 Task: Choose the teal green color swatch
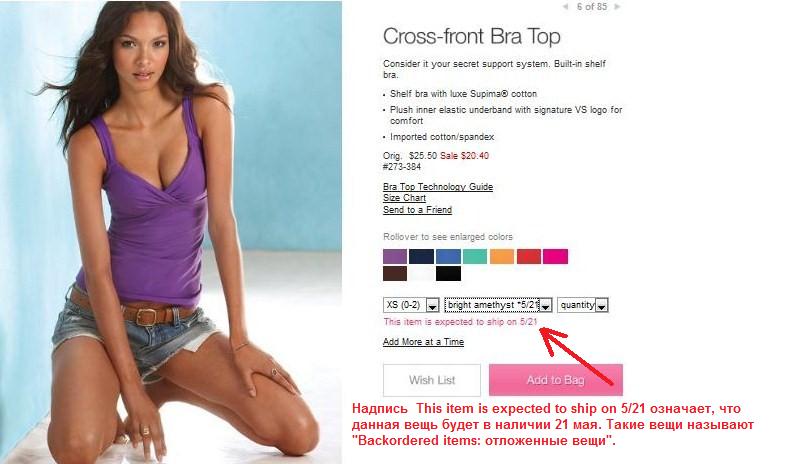475,256
